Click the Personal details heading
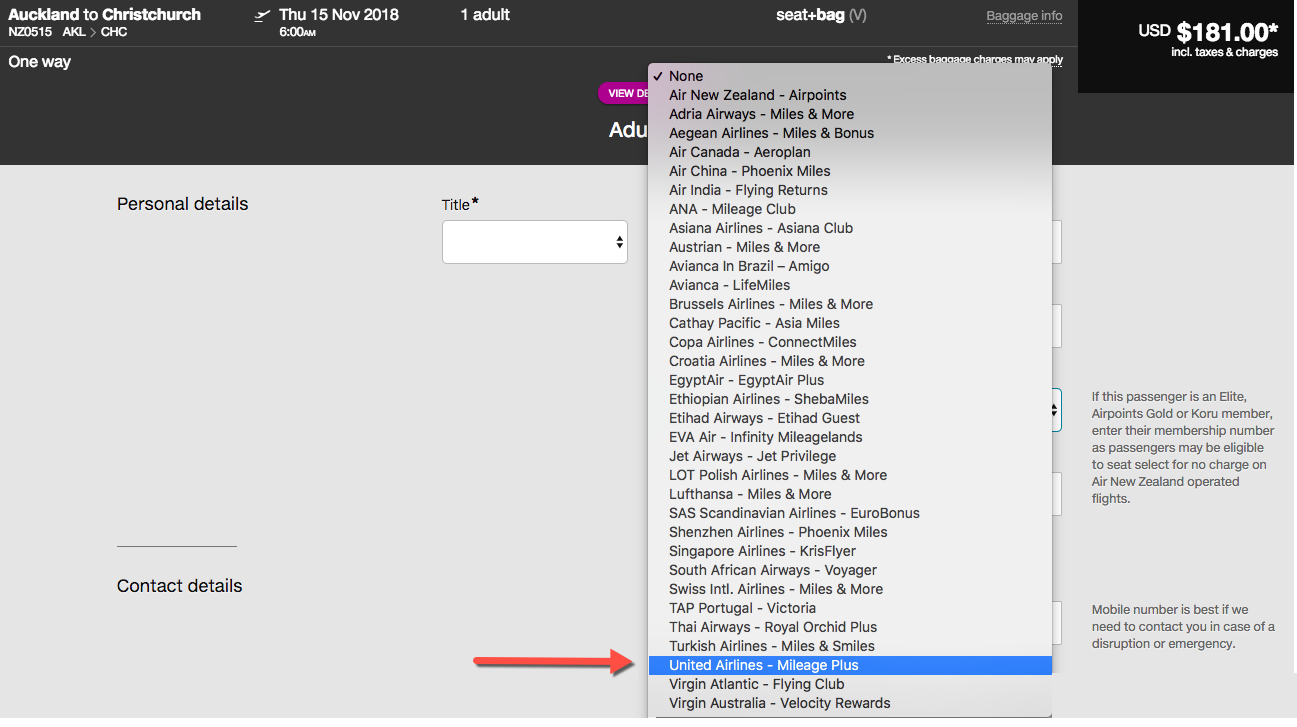Viewport: 1297px width, 727px height. tap(182, 204)
